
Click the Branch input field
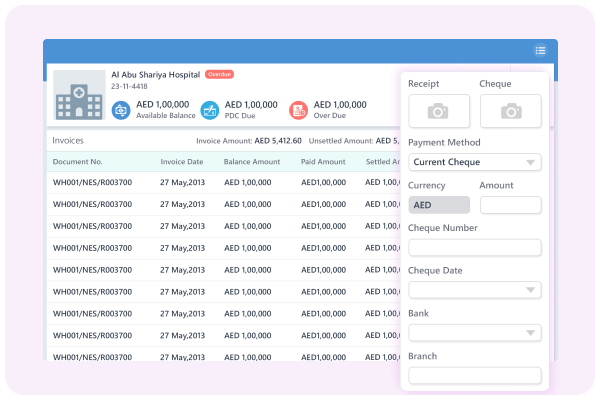pyautogui.click(x=475, y=376)
